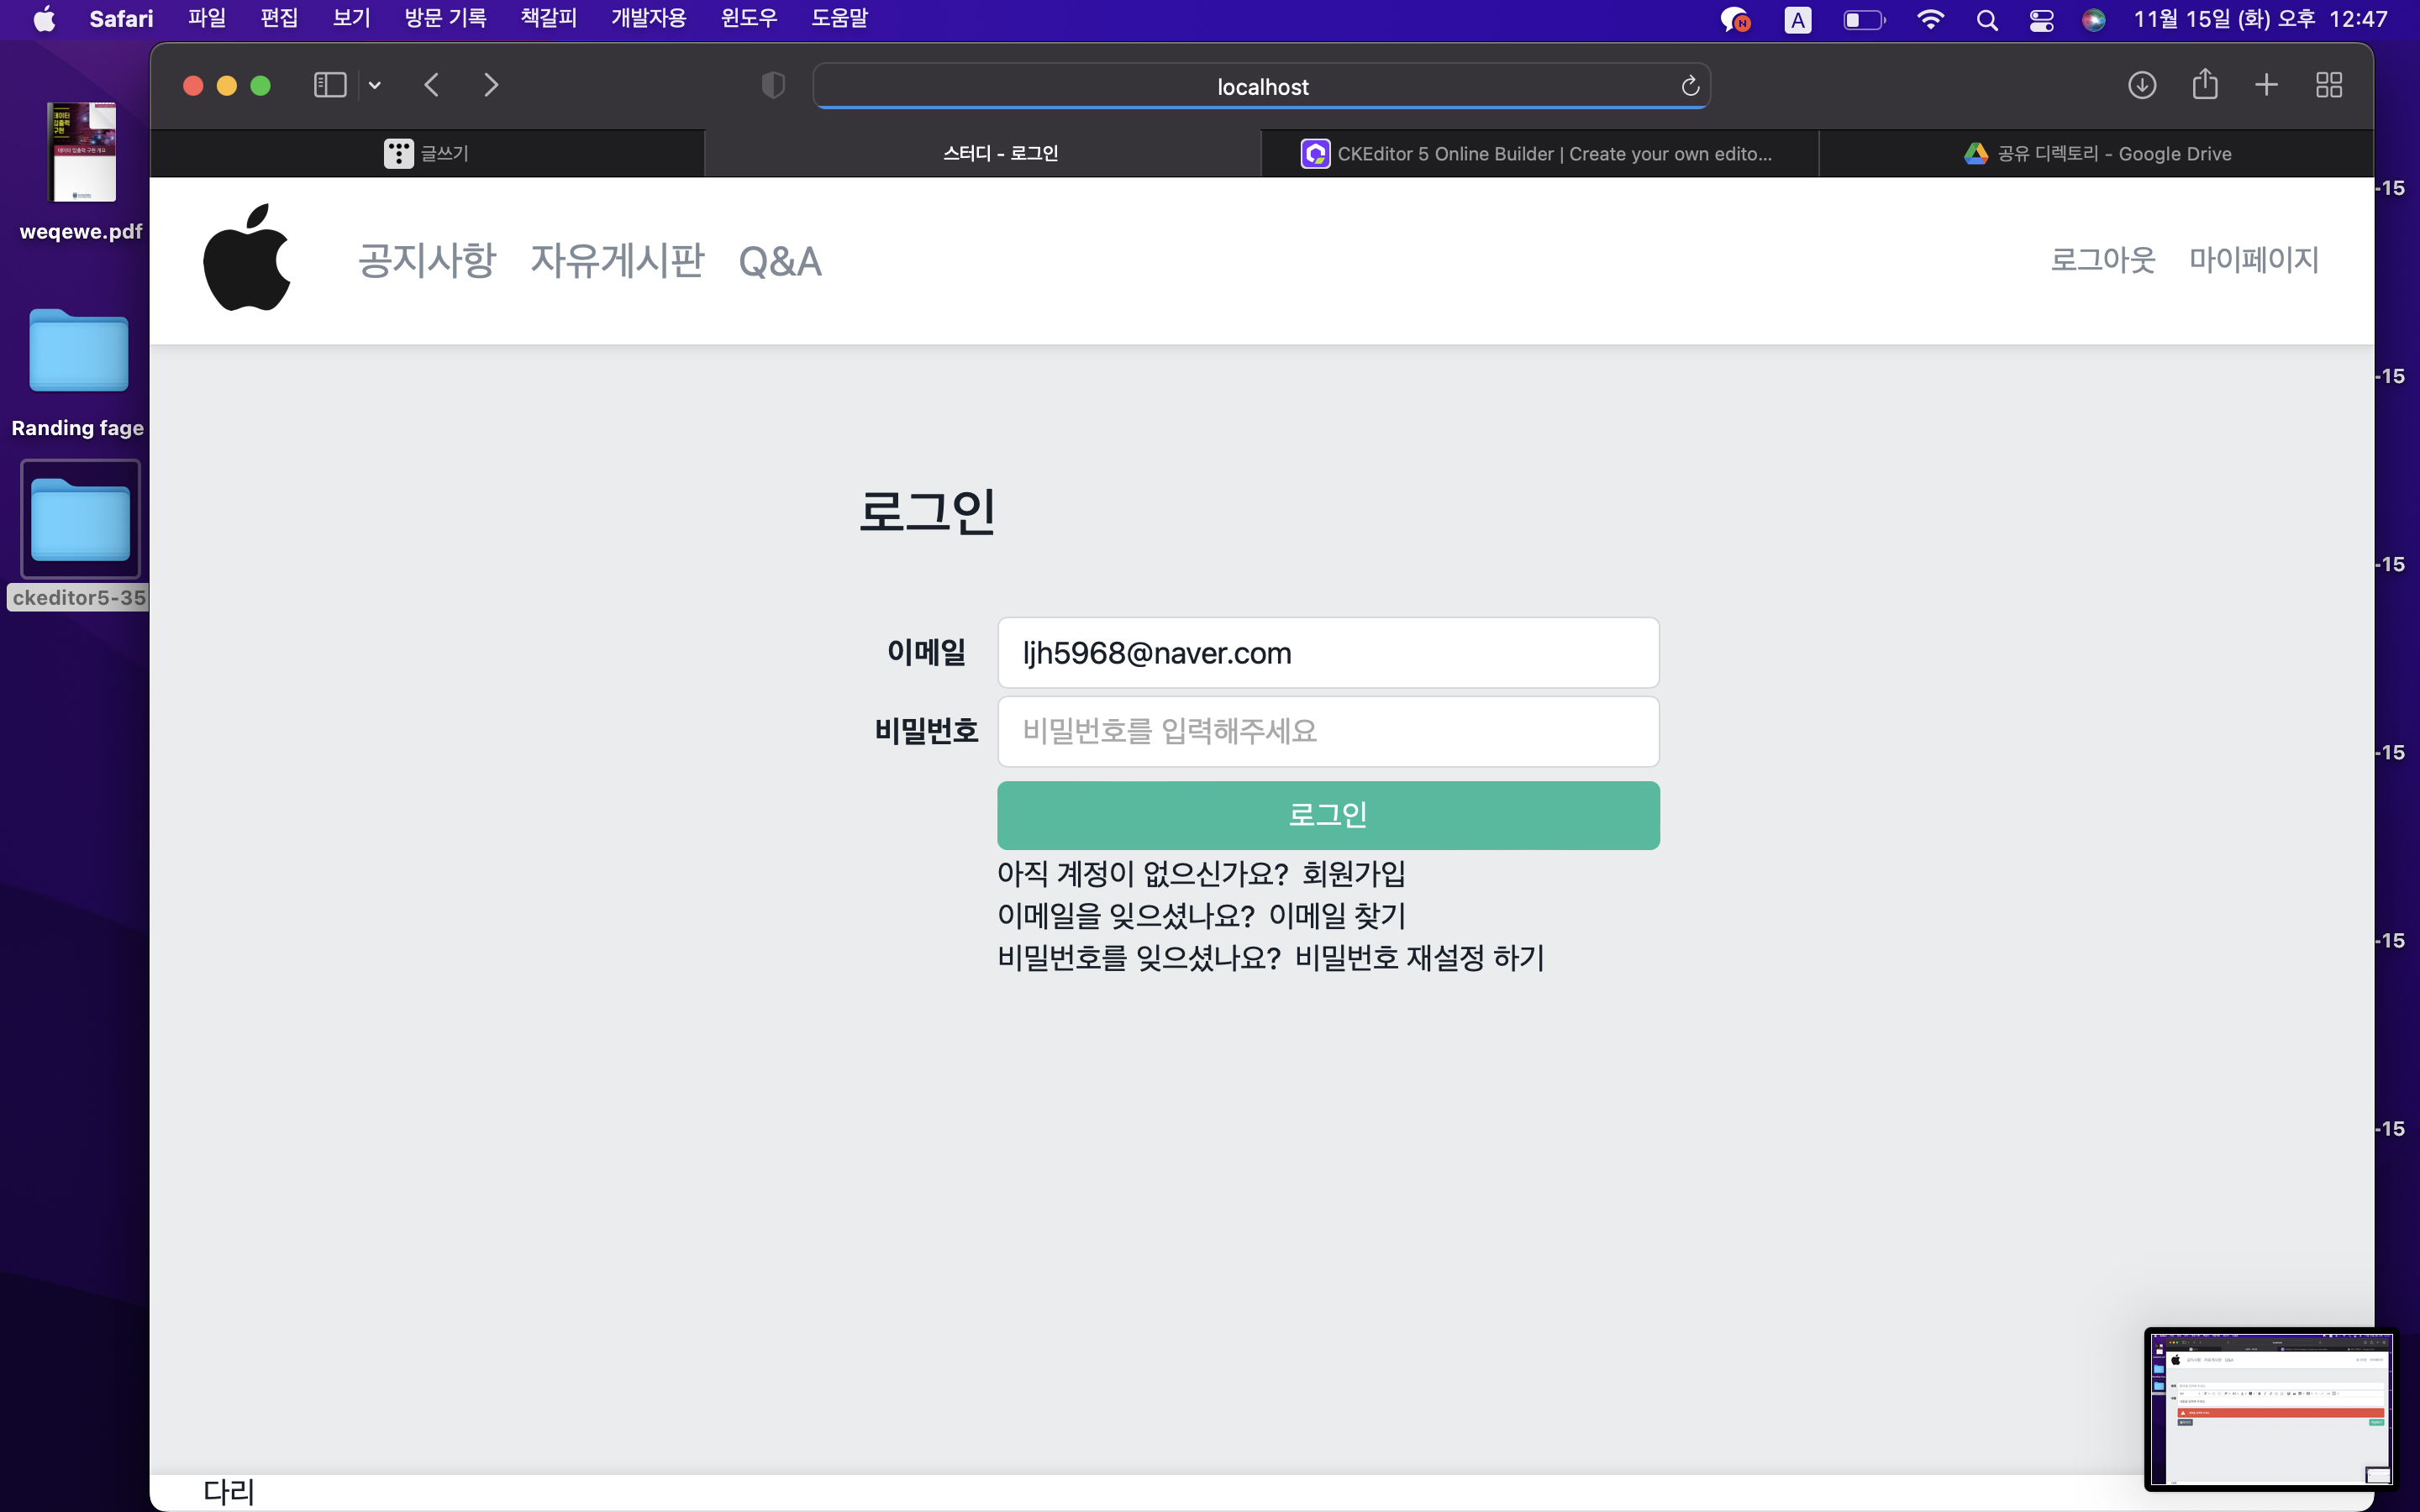The image size is (2420, 1512).
Task: Click the 회원가입 link
Action: (x=1353, y=873)
